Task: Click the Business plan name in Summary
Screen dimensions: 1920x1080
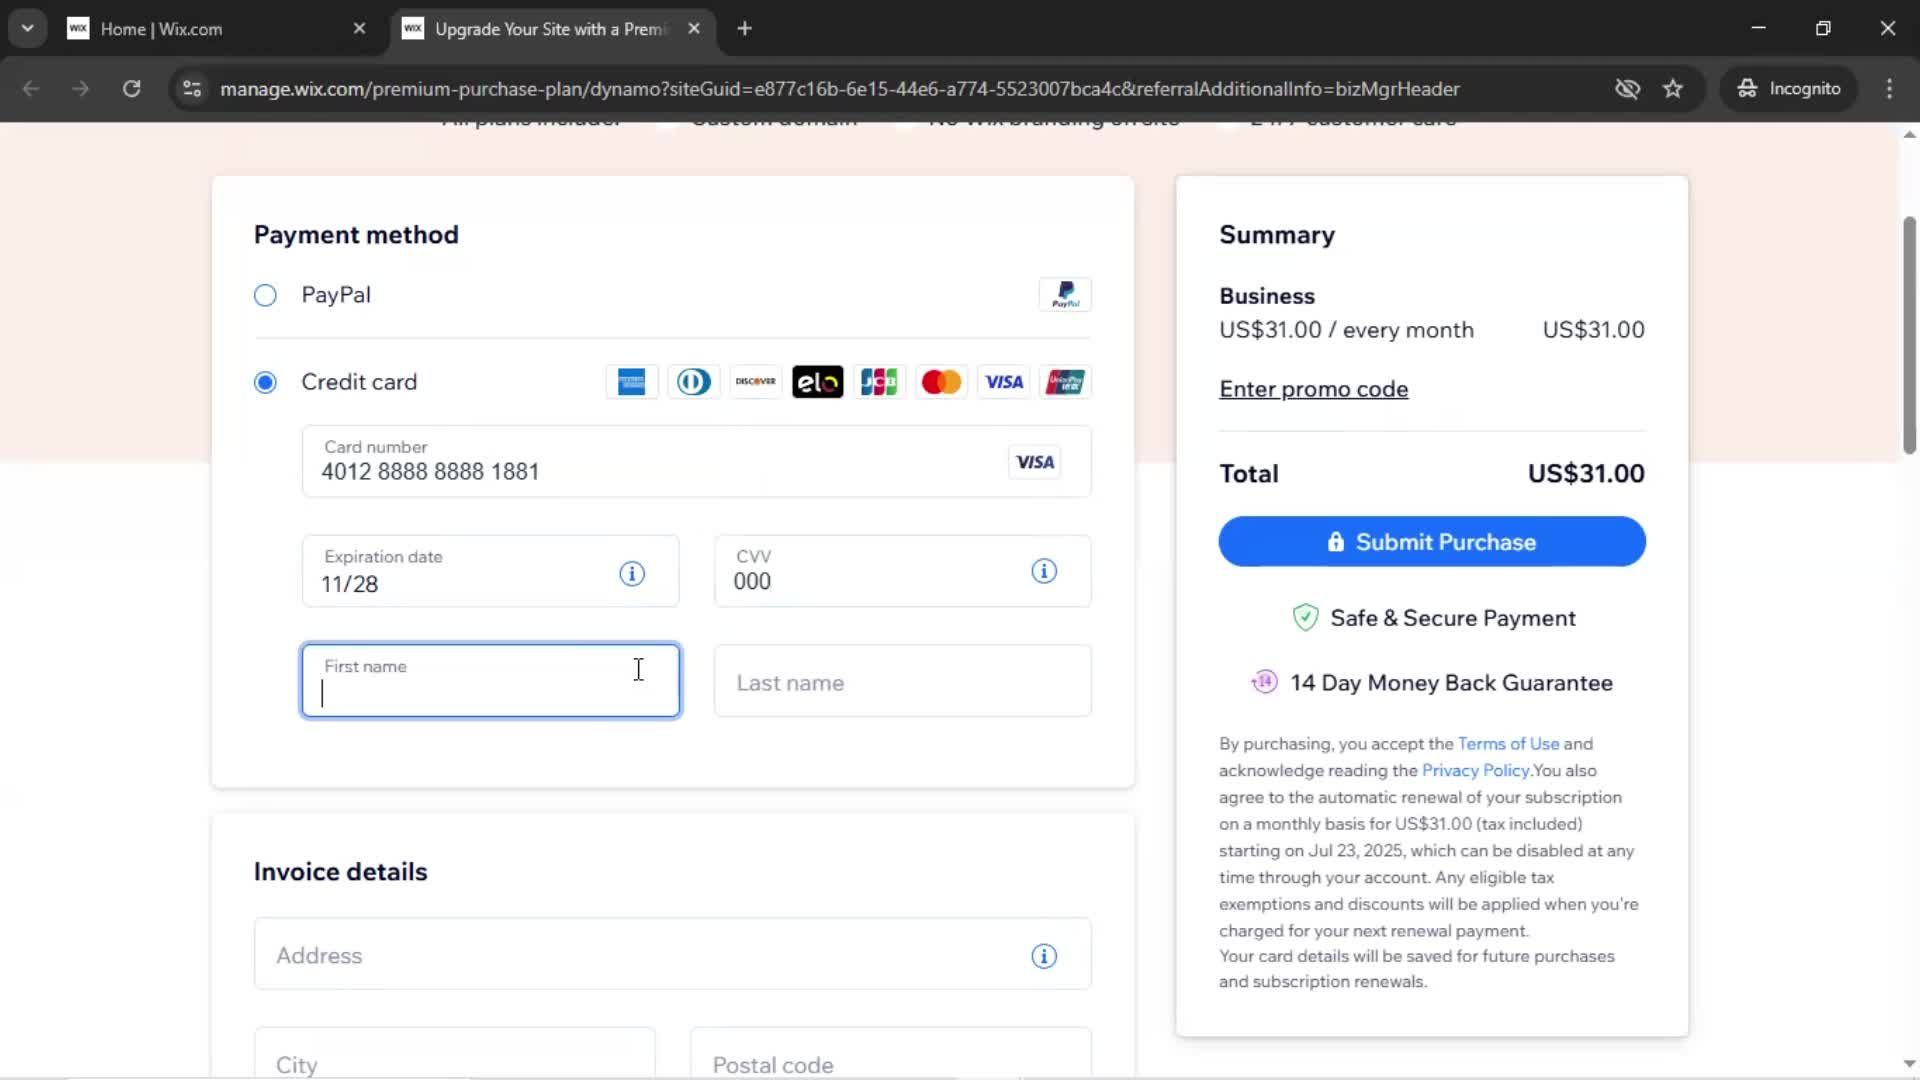Action: click(x=1267, y=296)
